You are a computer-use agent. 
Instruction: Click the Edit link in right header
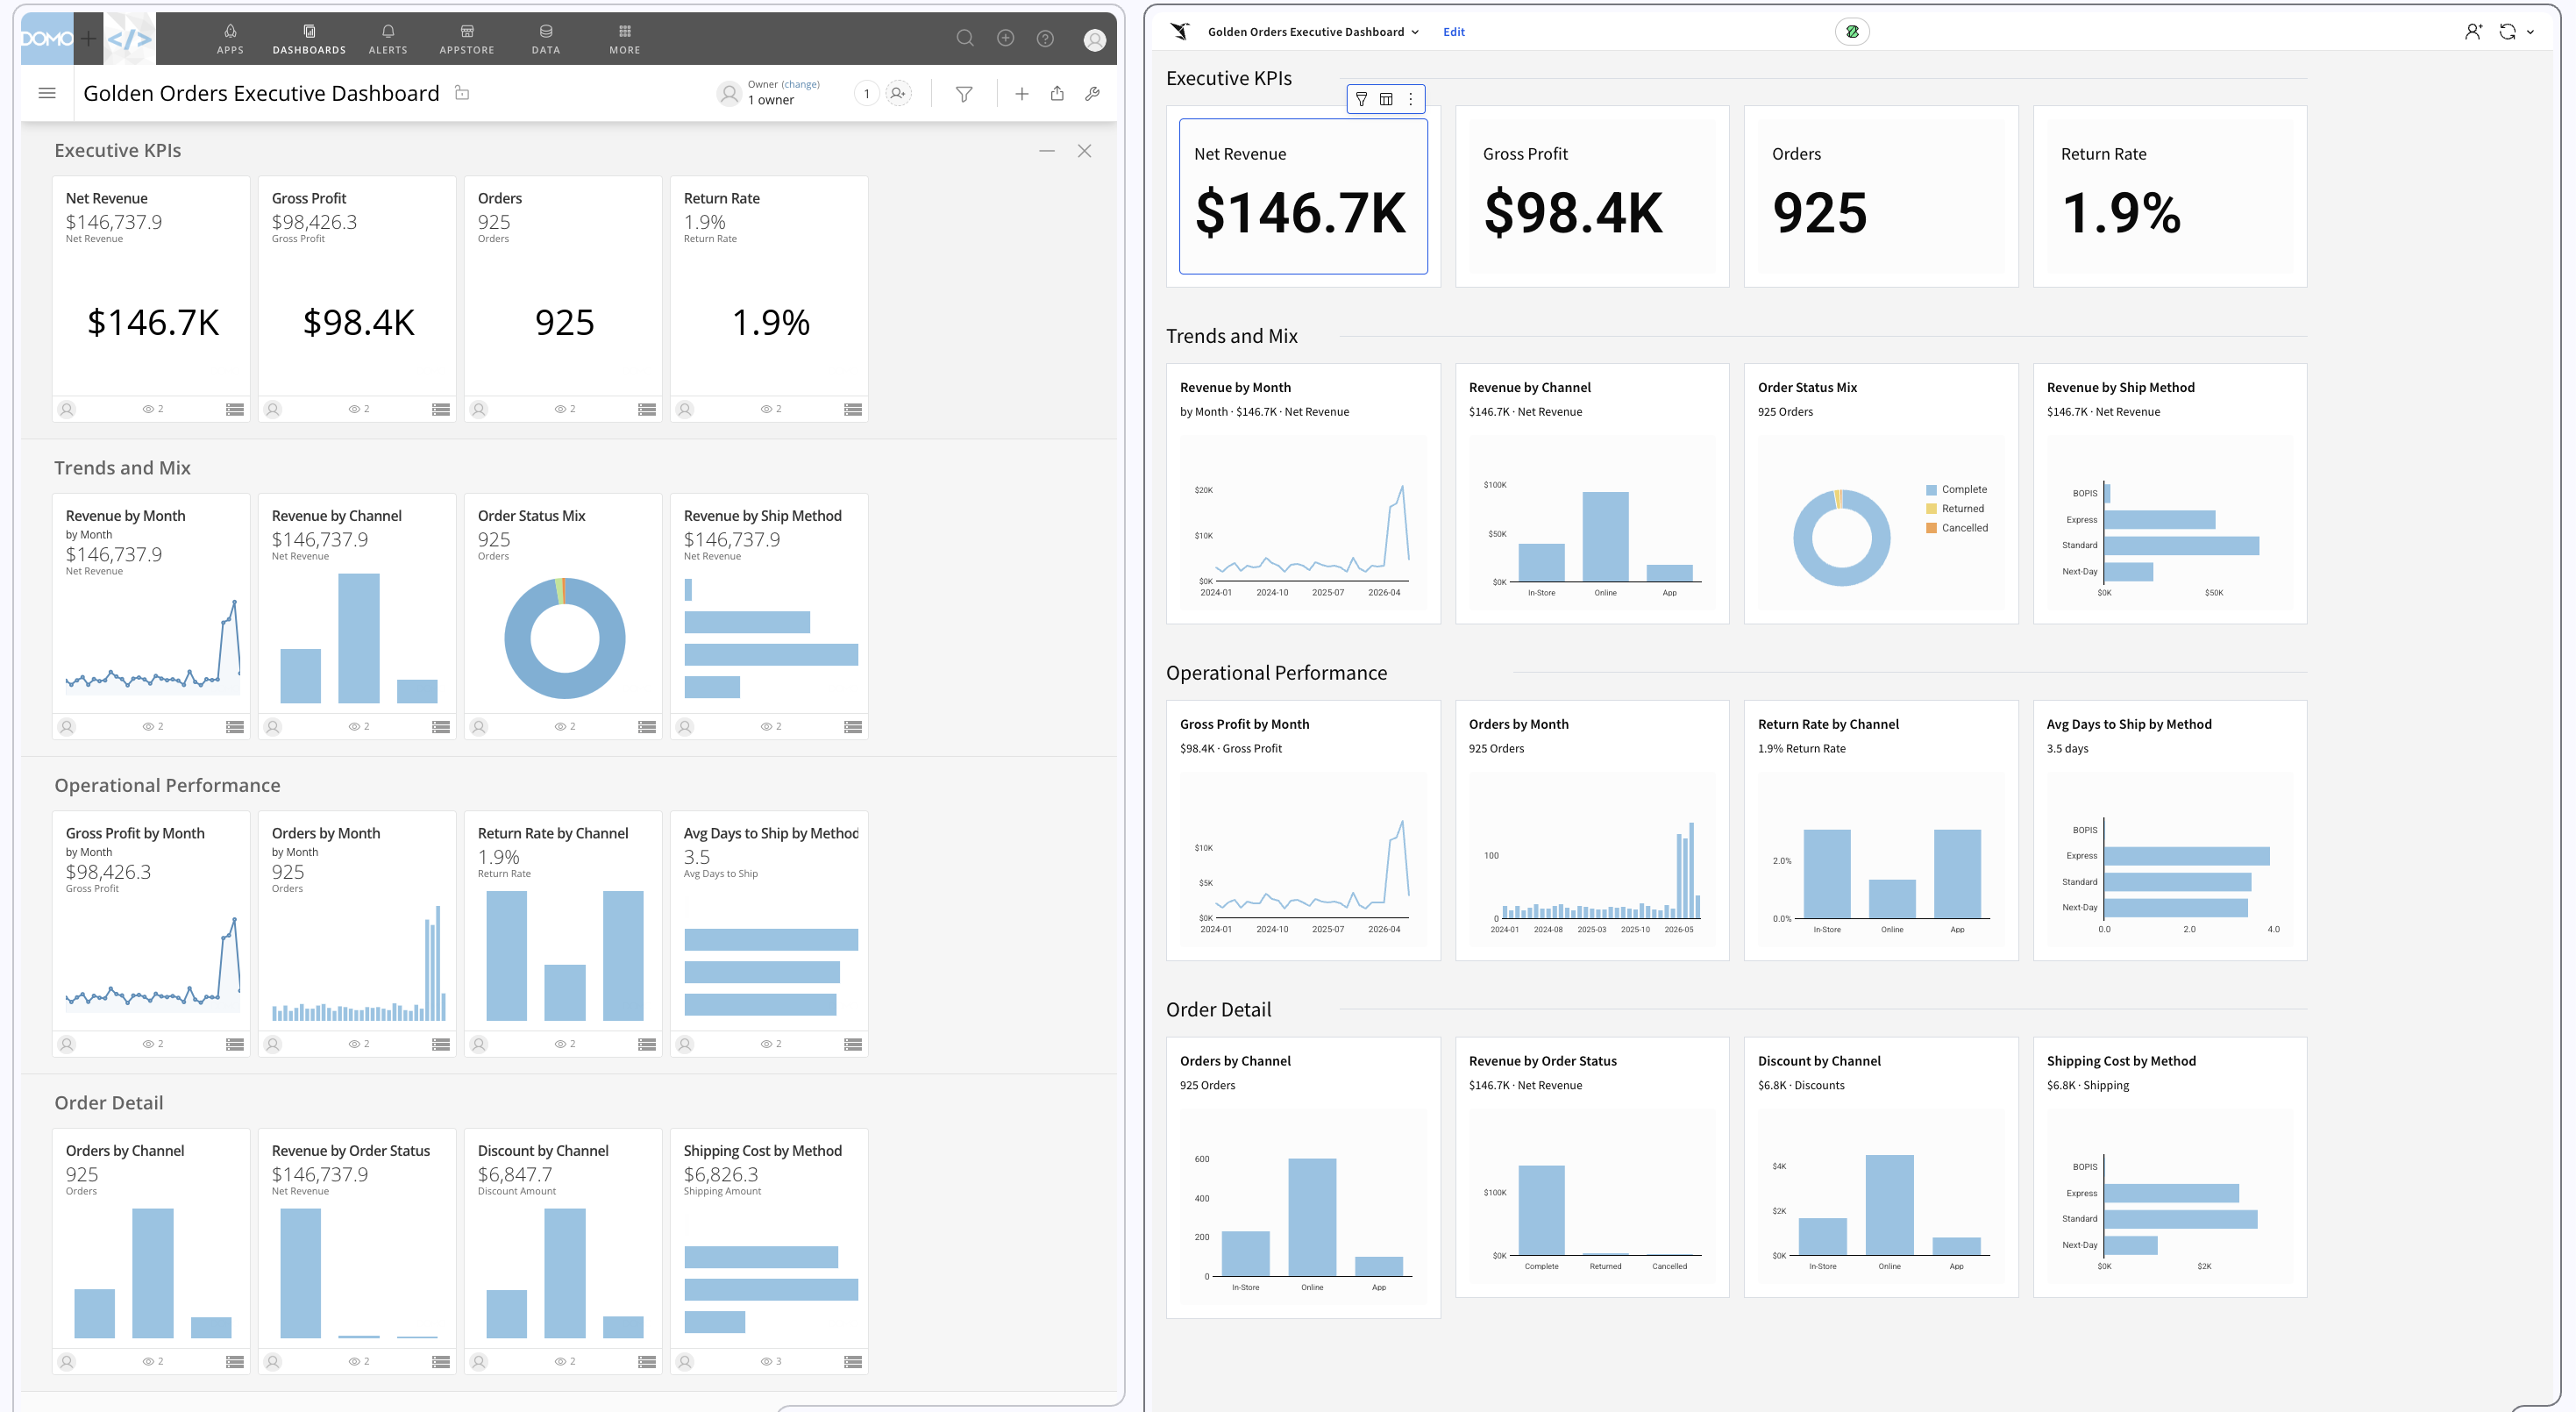click(x=1454, y=32)
